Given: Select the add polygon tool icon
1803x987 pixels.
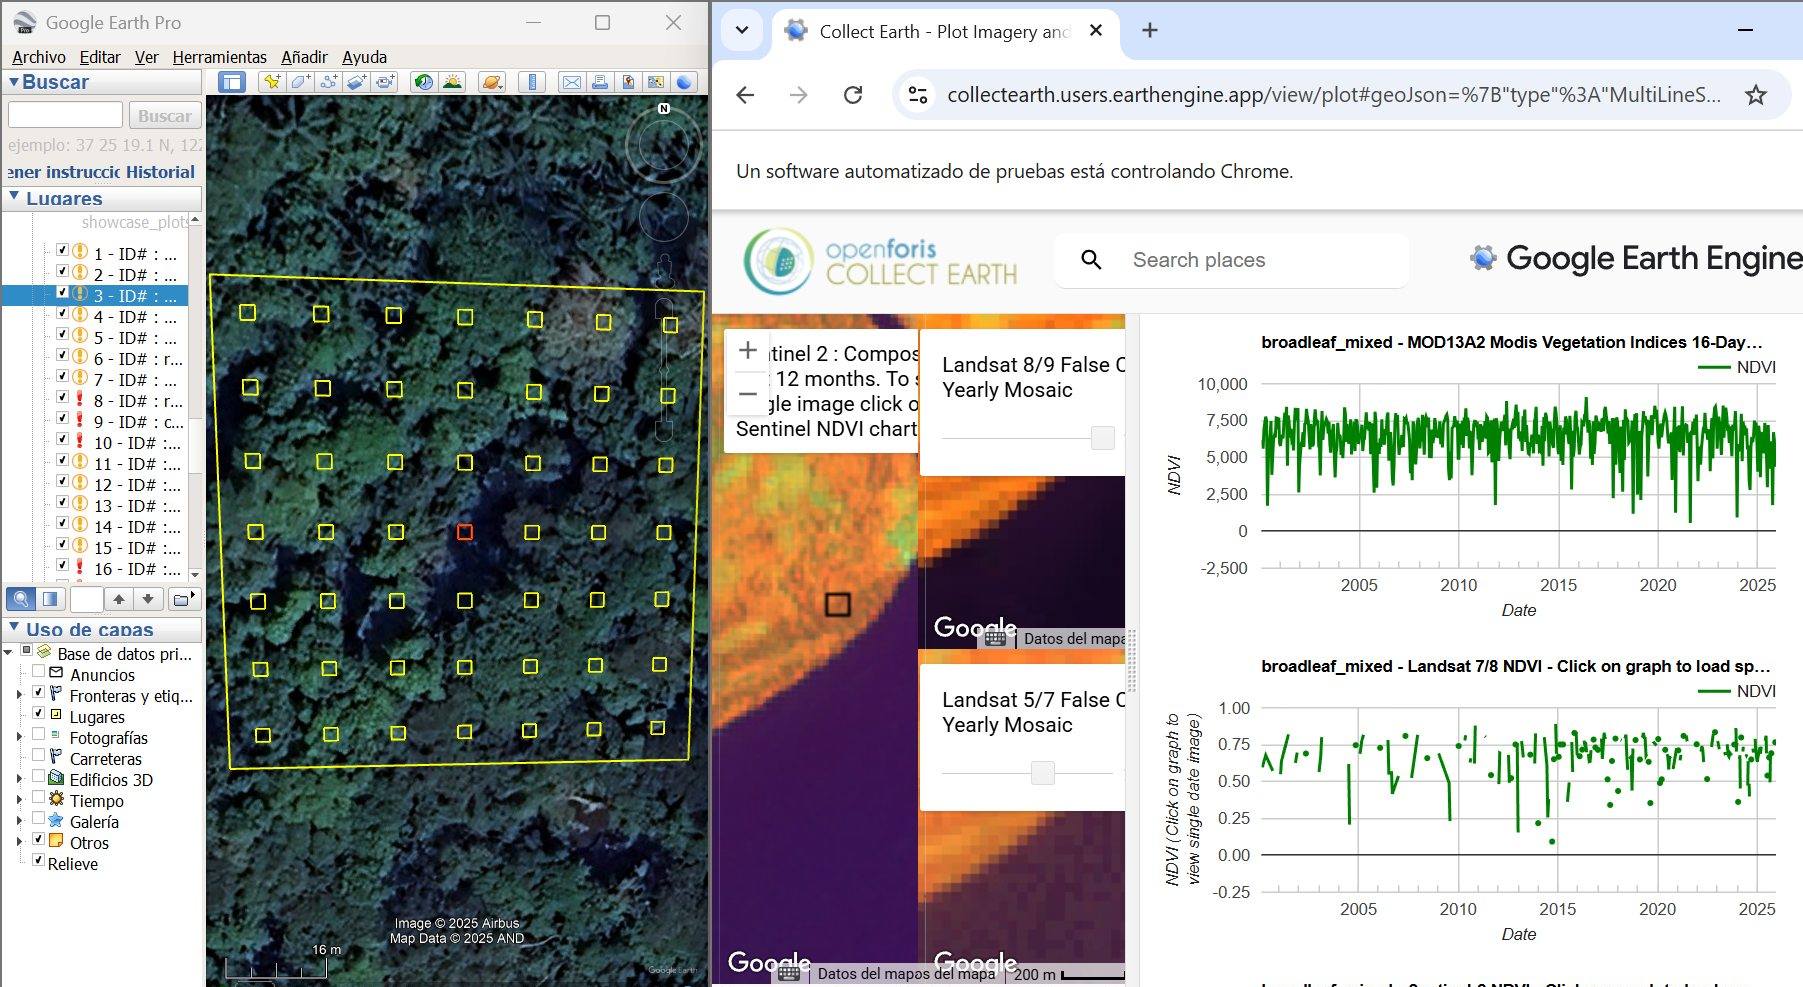Looking at the screenshot, I should point(300,82).
